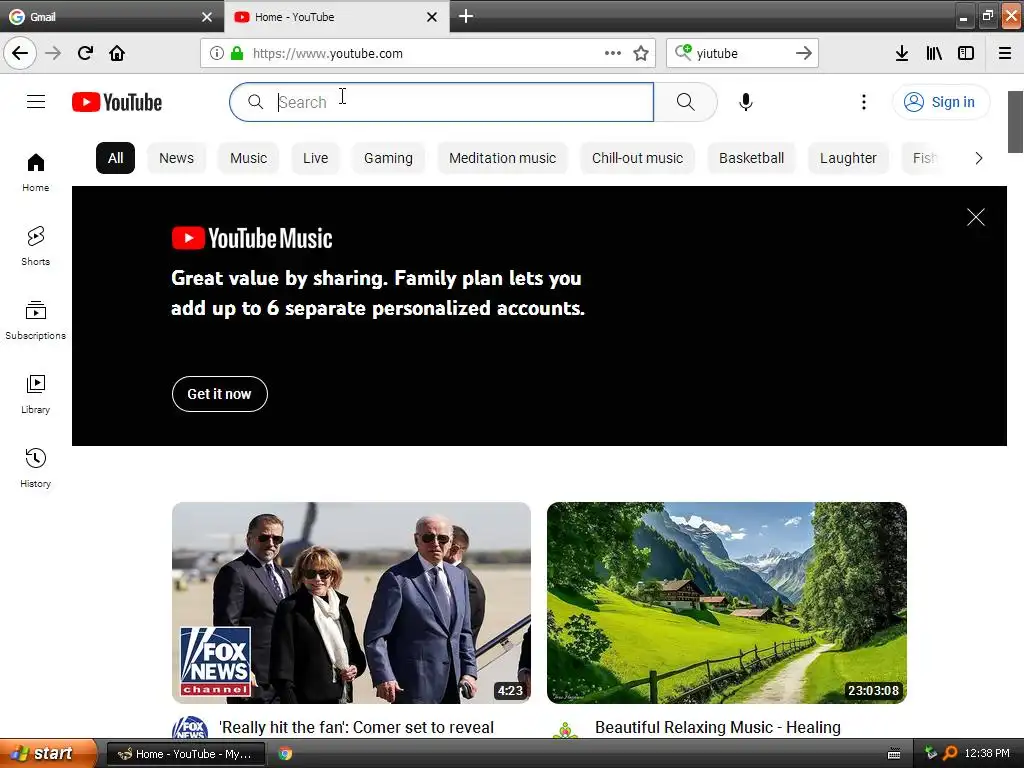Click the YouTube search magnifier button
Viewport: 1024px width, 768px height.
coord(685,102)
